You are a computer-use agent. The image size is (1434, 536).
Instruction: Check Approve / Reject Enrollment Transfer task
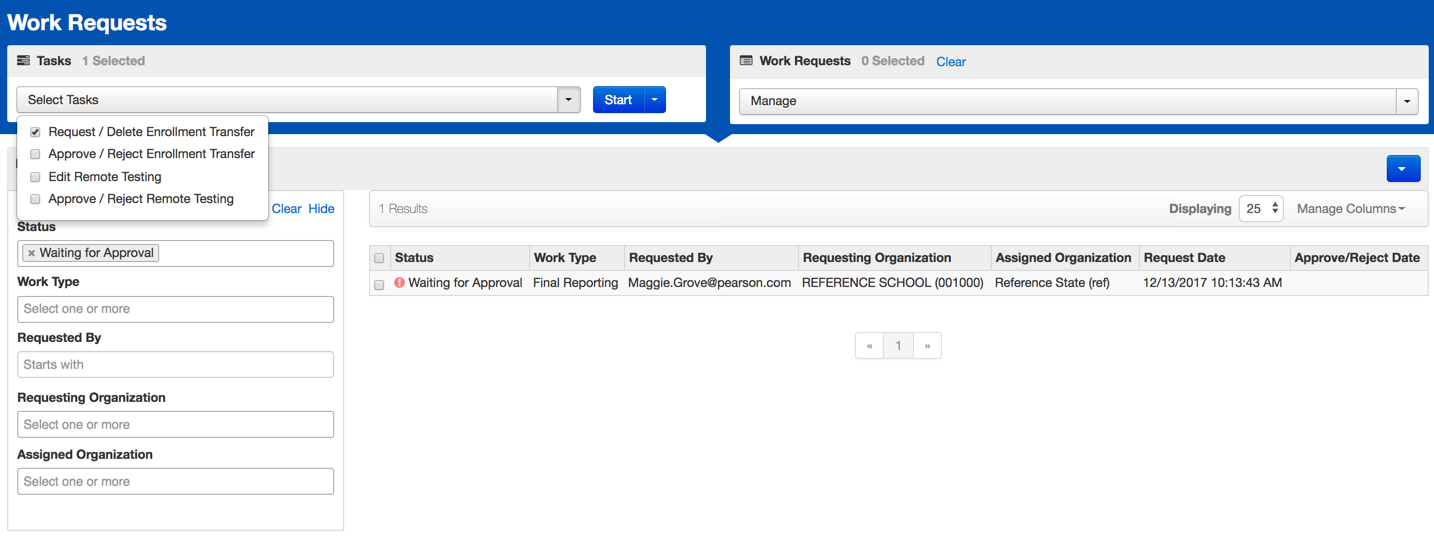coord(35,154)
